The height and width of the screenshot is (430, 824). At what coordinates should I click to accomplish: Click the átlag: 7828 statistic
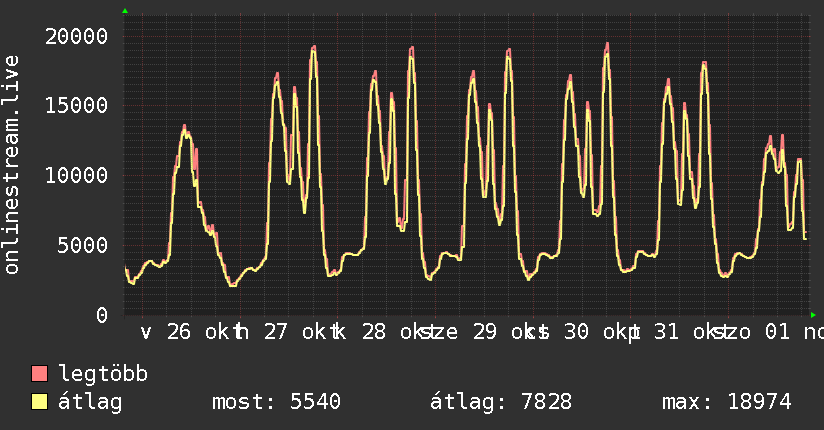click(x=501, y=402)
